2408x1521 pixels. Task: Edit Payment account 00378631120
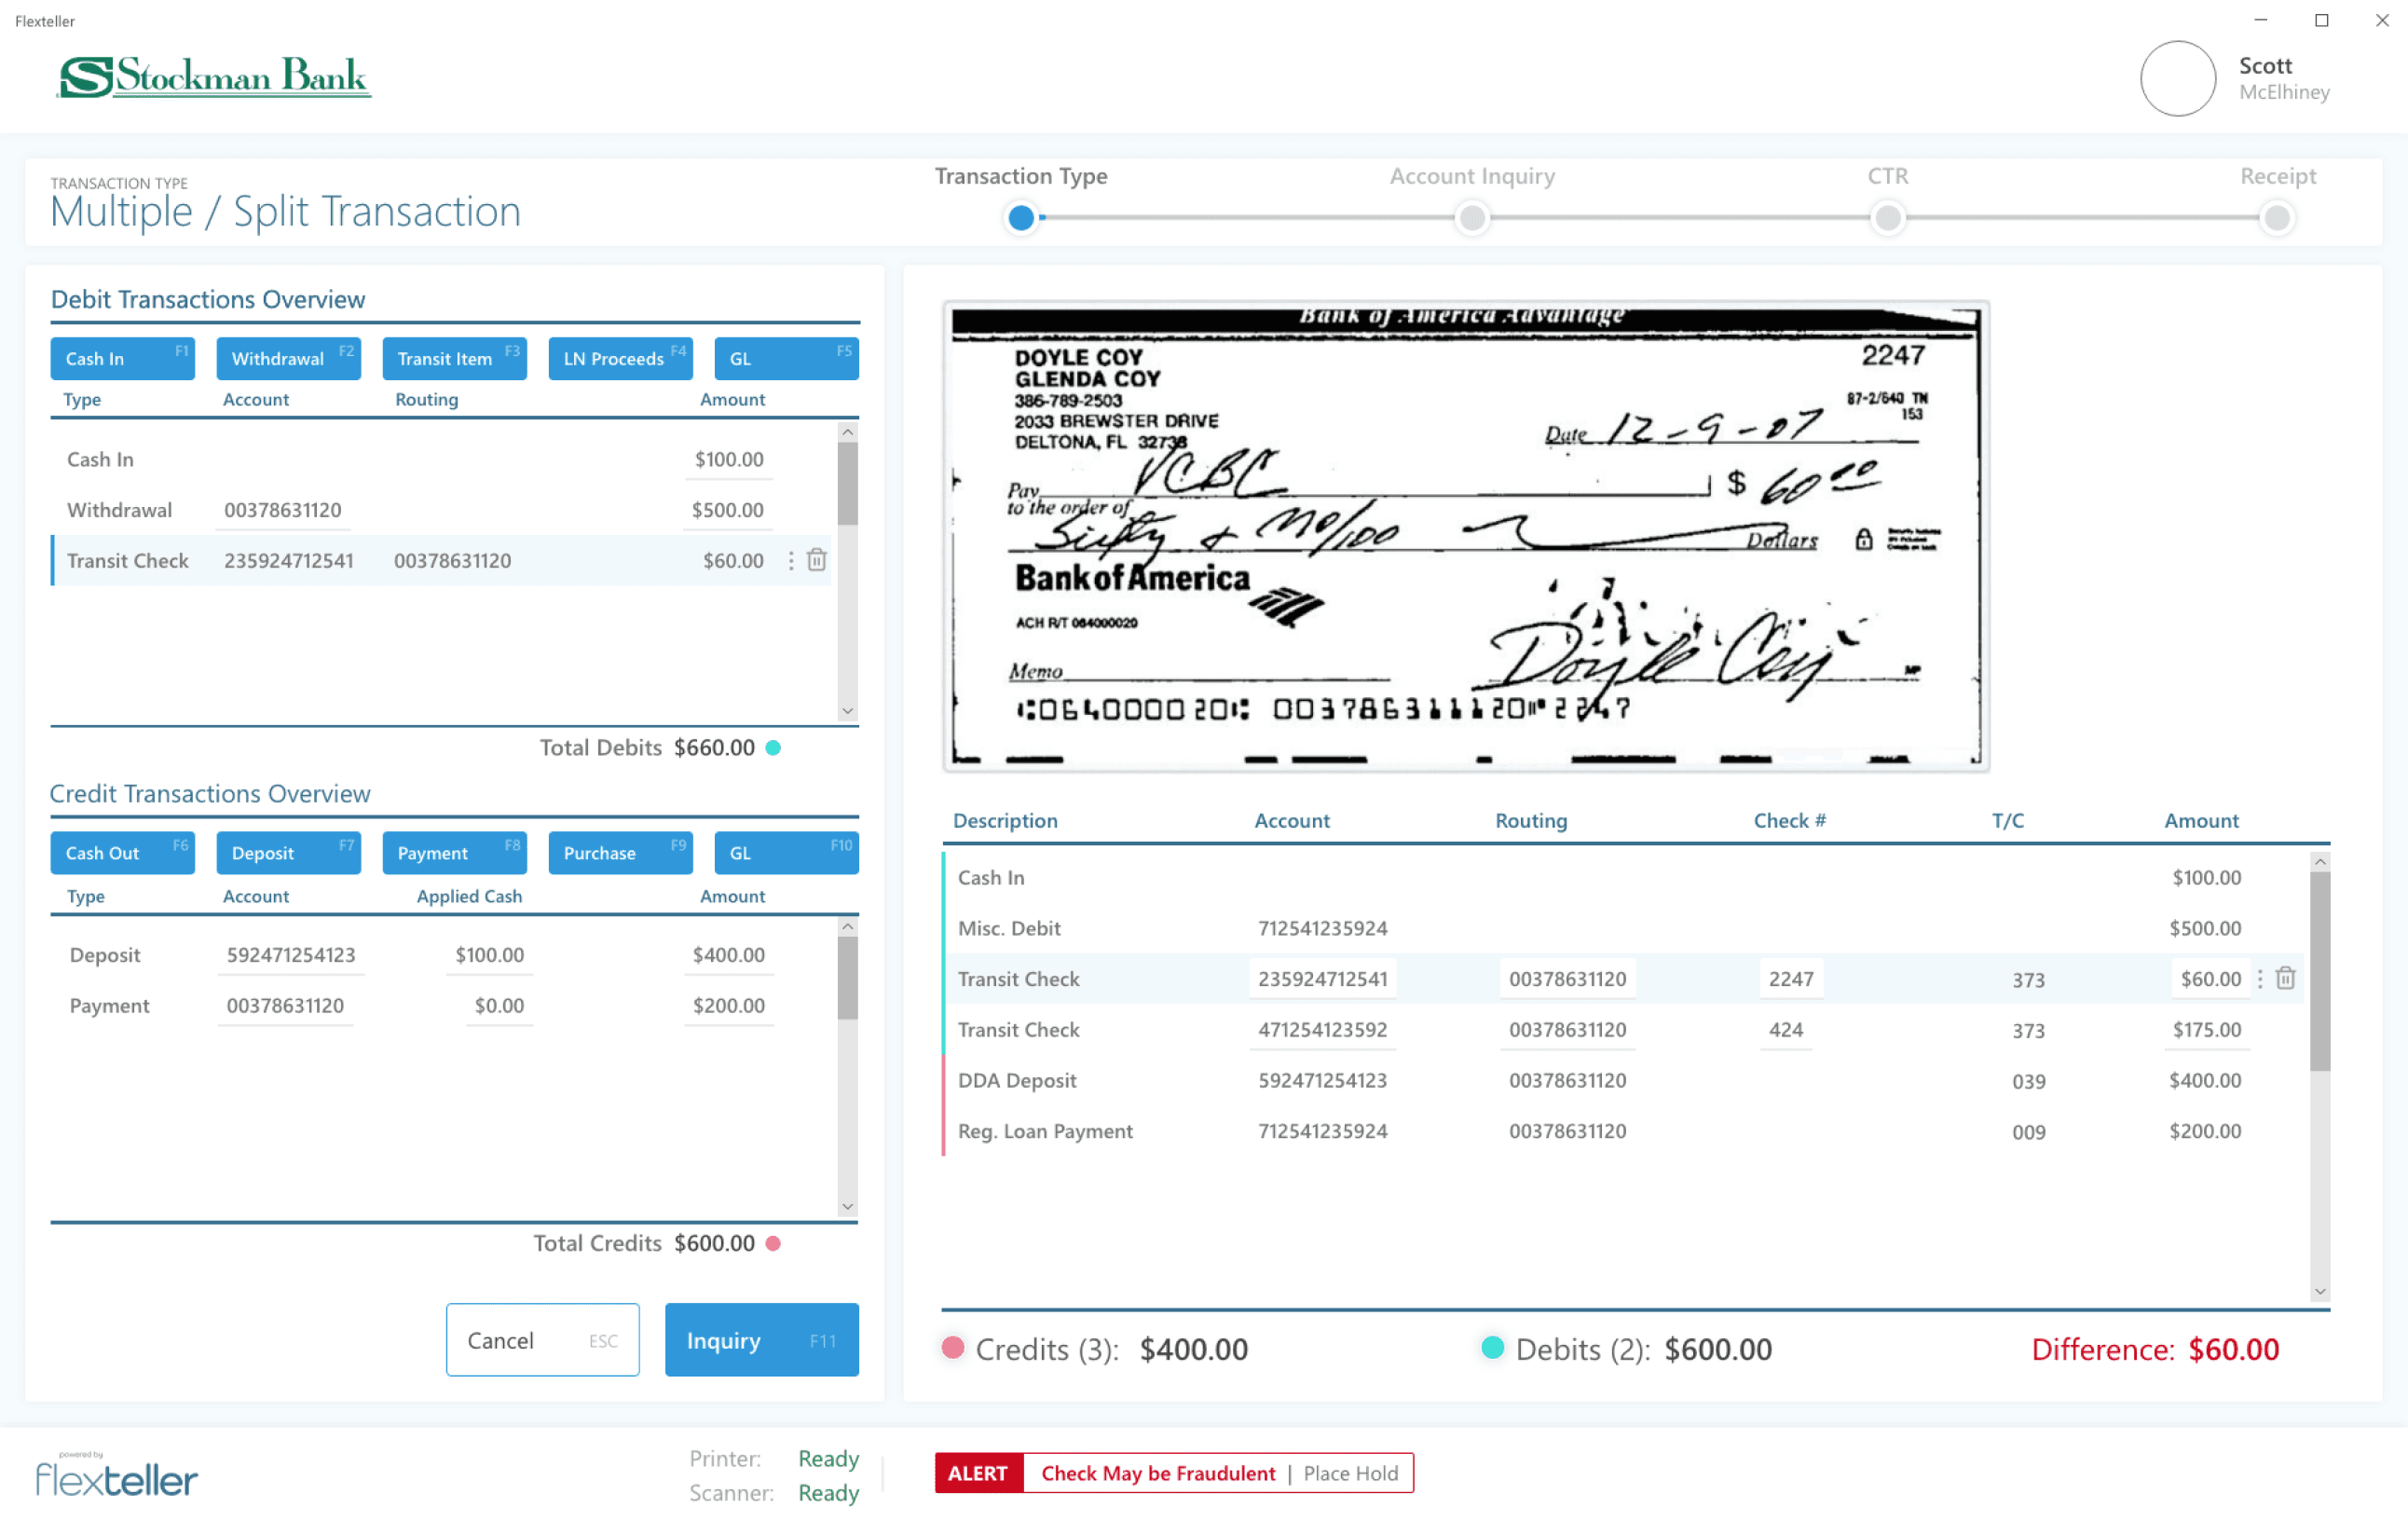pos(285,1005)
